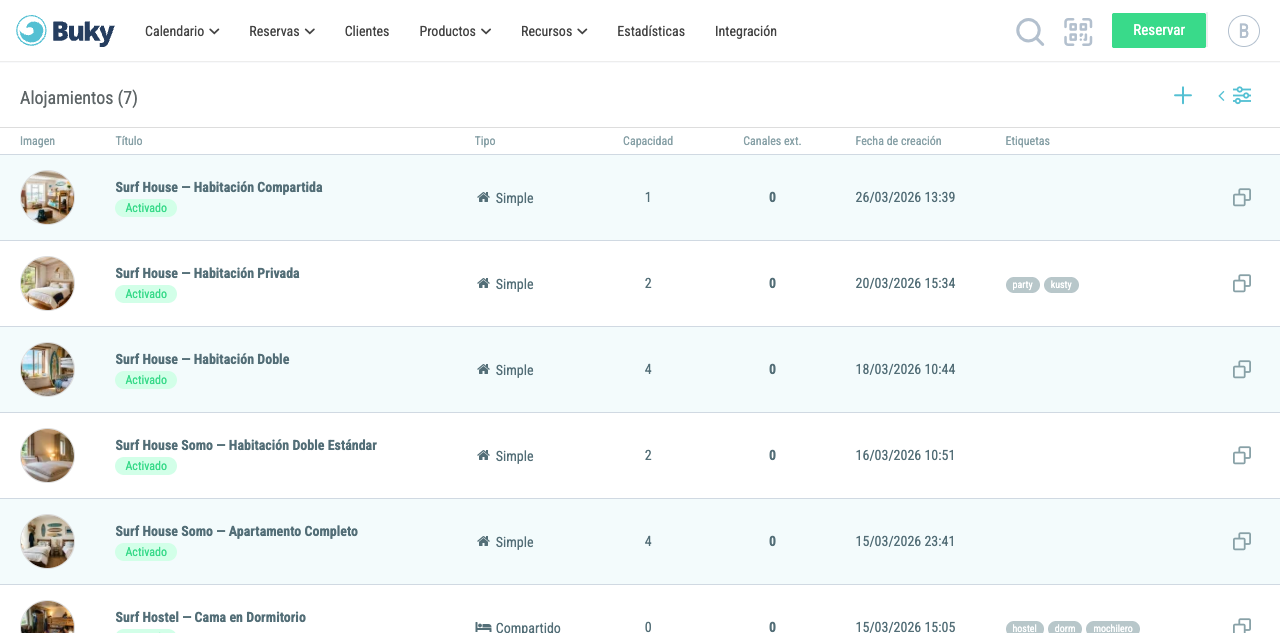Open the user avatar B menu
The width and height of the screenshot is (1280, 633).
pyautogui.click(x=1243, y=31)
